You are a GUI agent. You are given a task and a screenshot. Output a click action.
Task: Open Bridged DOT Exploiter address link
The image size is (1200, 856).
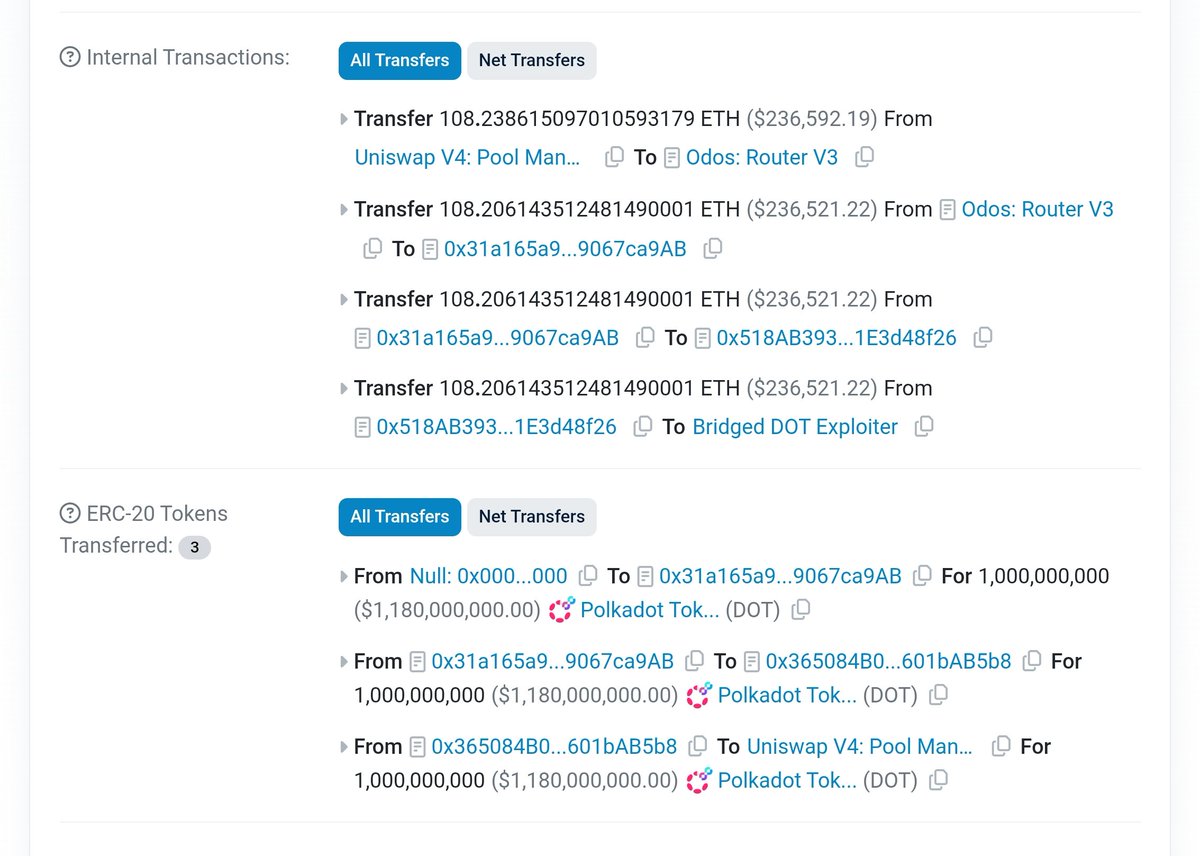click(x=795, y=427)
